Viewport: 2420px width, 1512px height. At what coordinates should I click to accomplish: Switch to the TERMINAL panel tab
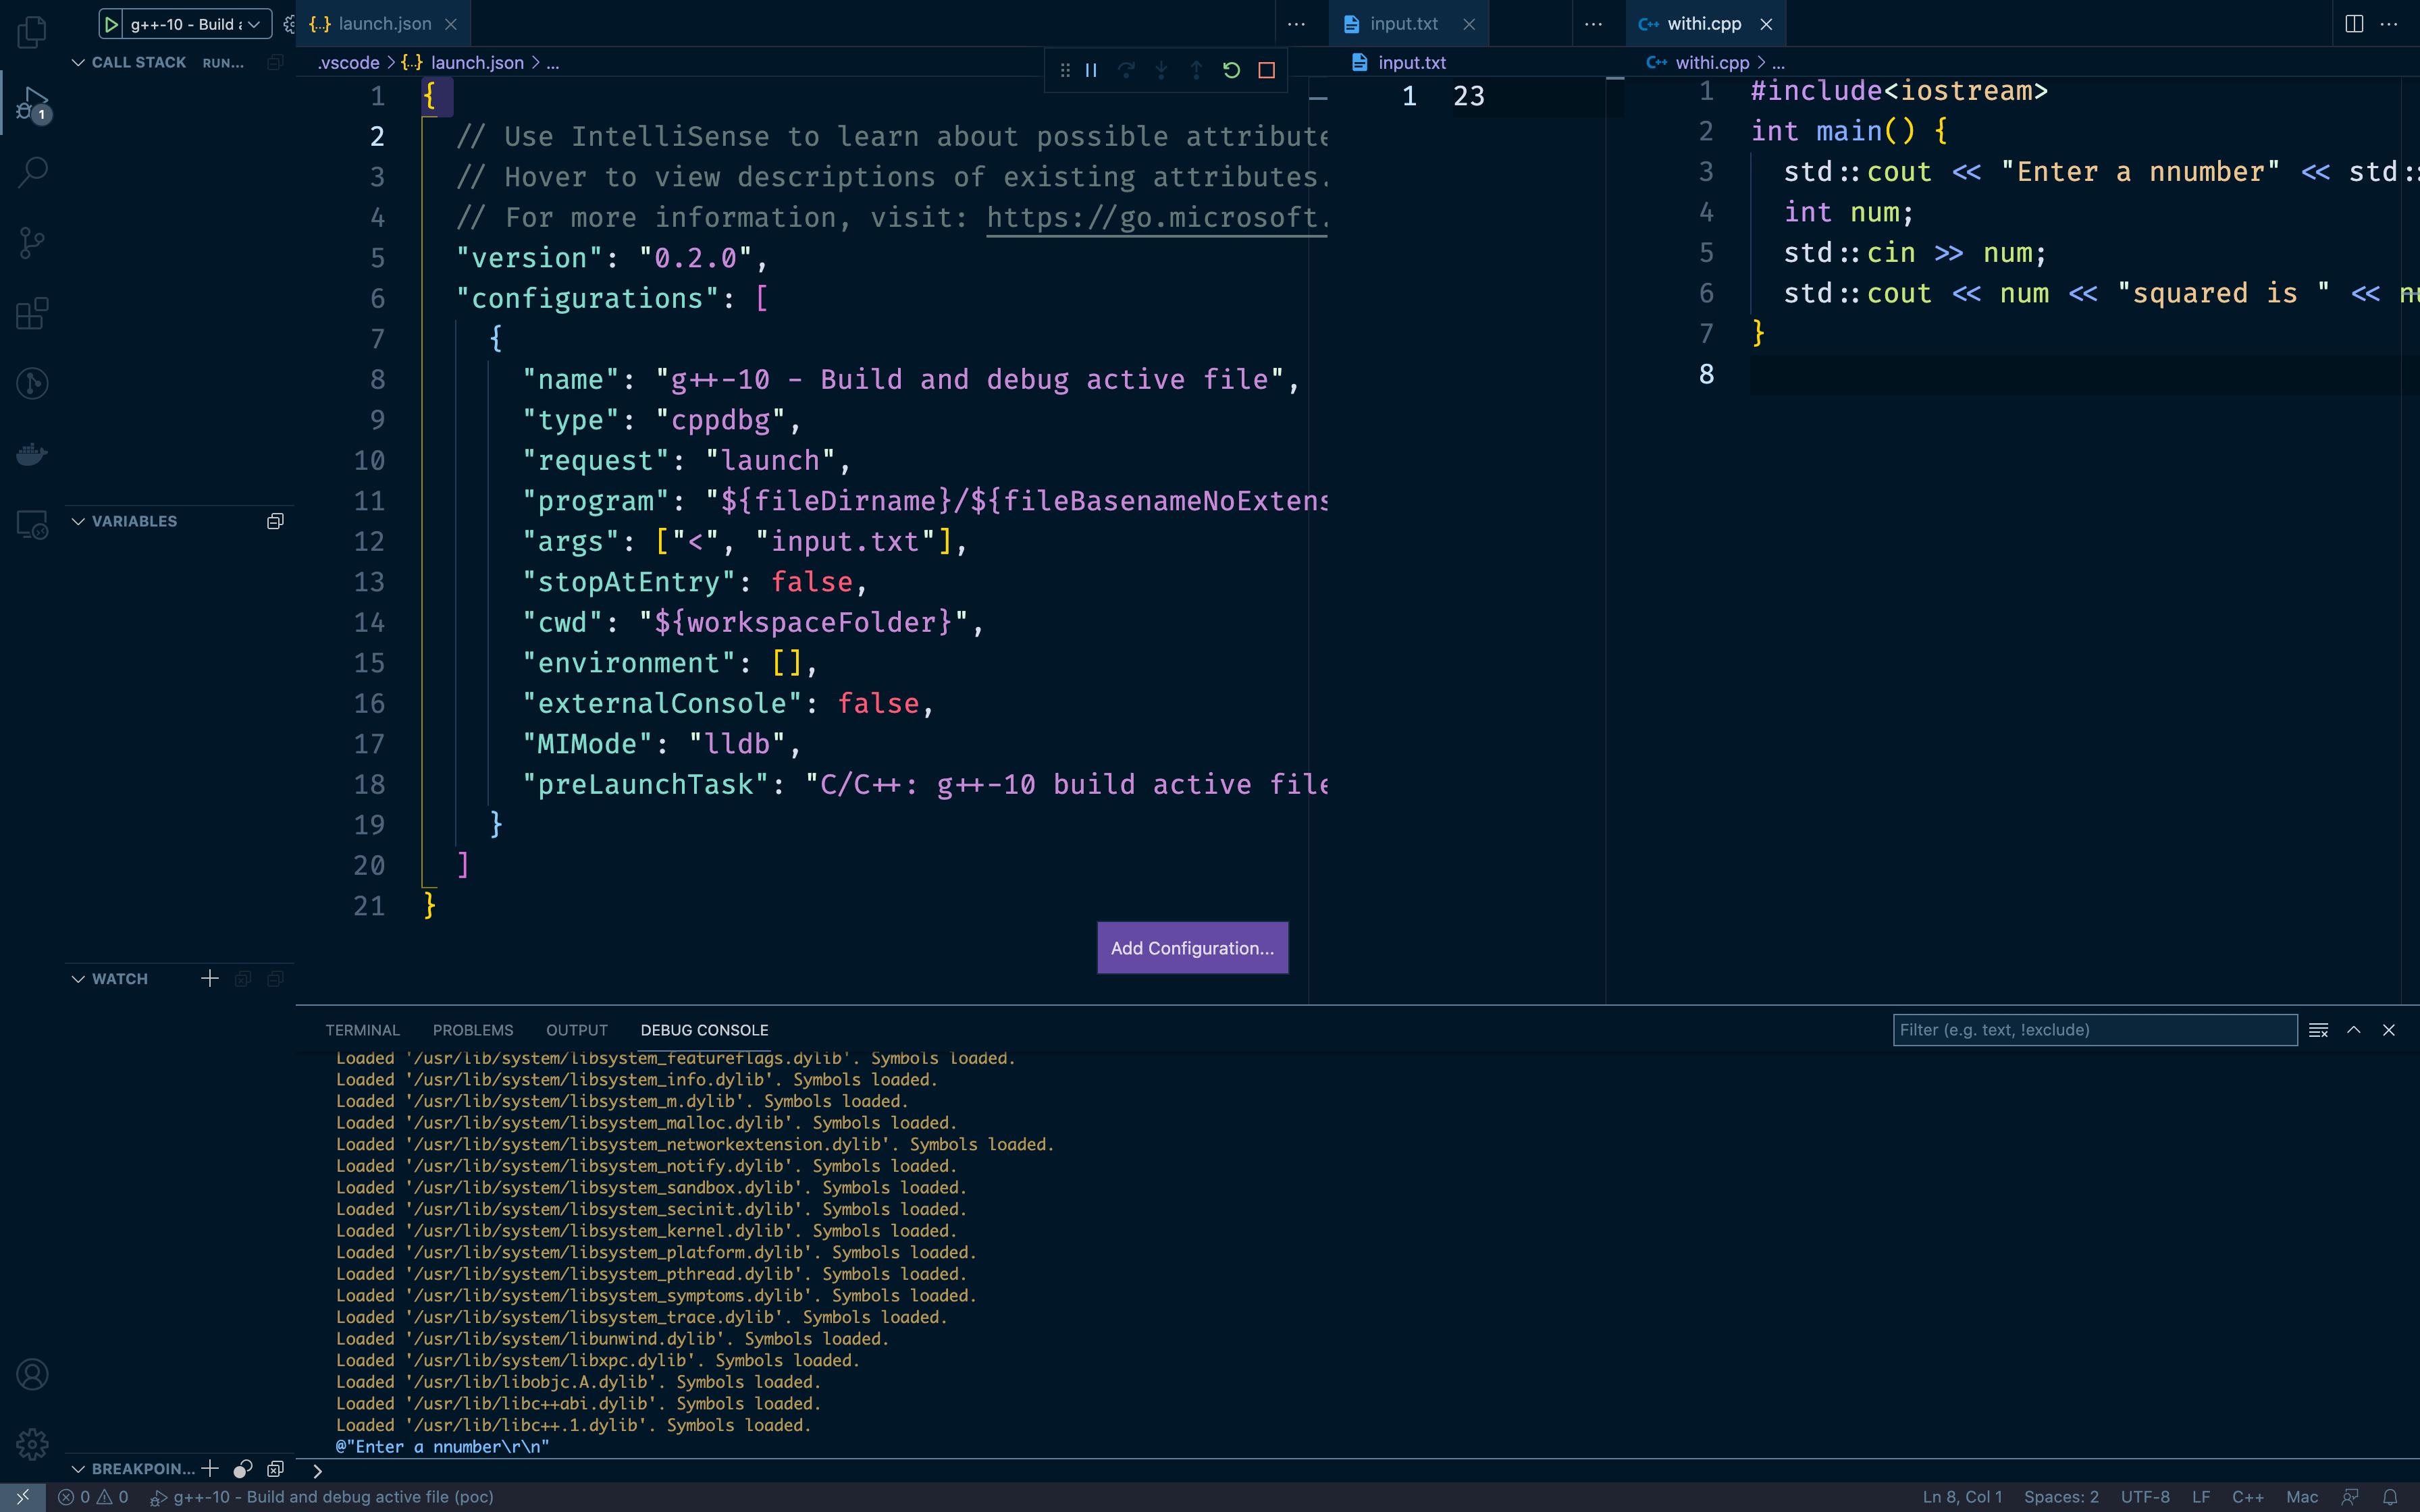click(362, 1030)
